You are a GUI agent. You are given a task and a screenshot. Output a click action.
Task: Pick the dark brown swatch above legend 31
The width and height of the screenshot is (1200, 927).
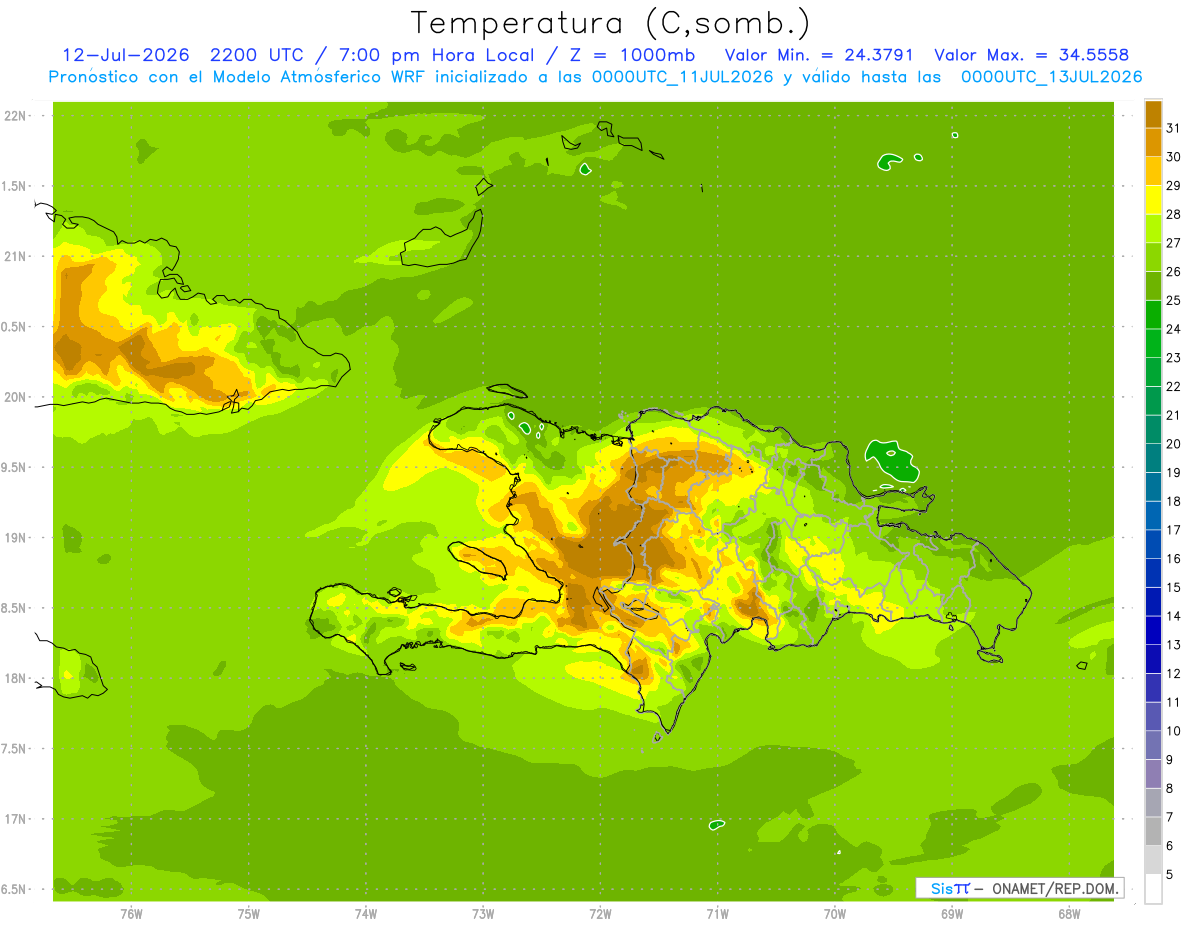(1153, 113)
